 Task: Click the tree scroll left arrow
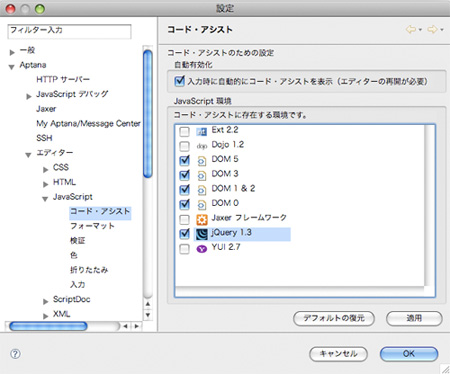pyautogui.click(x=125, y=326)
